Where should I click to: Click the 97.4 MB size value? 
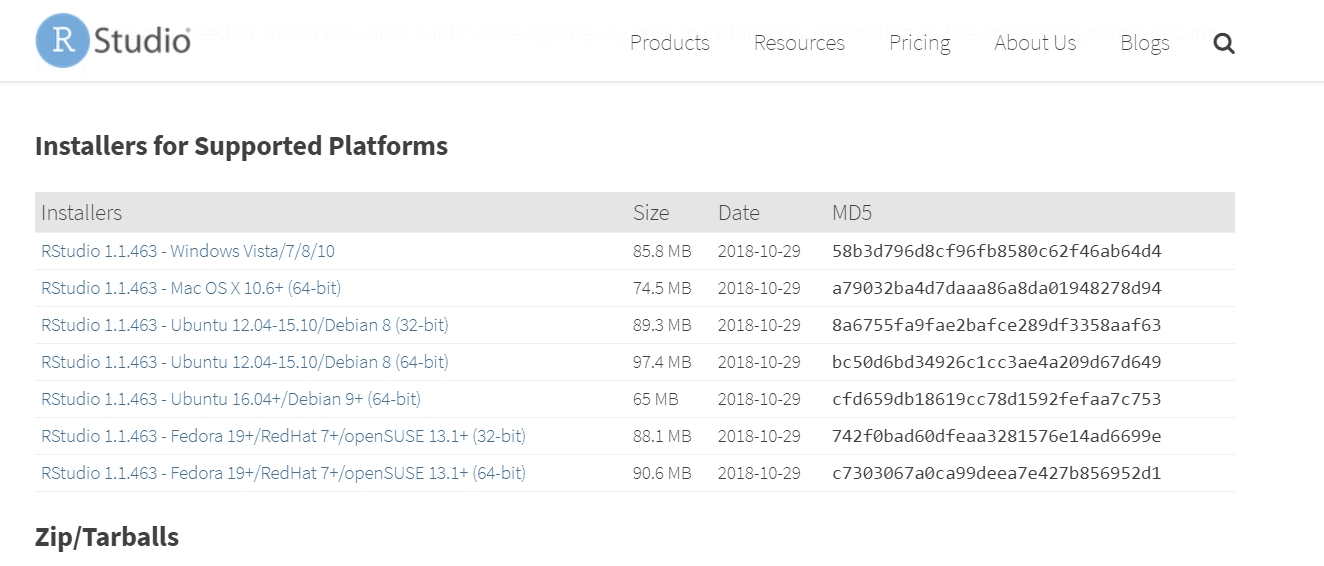(662, 362)
